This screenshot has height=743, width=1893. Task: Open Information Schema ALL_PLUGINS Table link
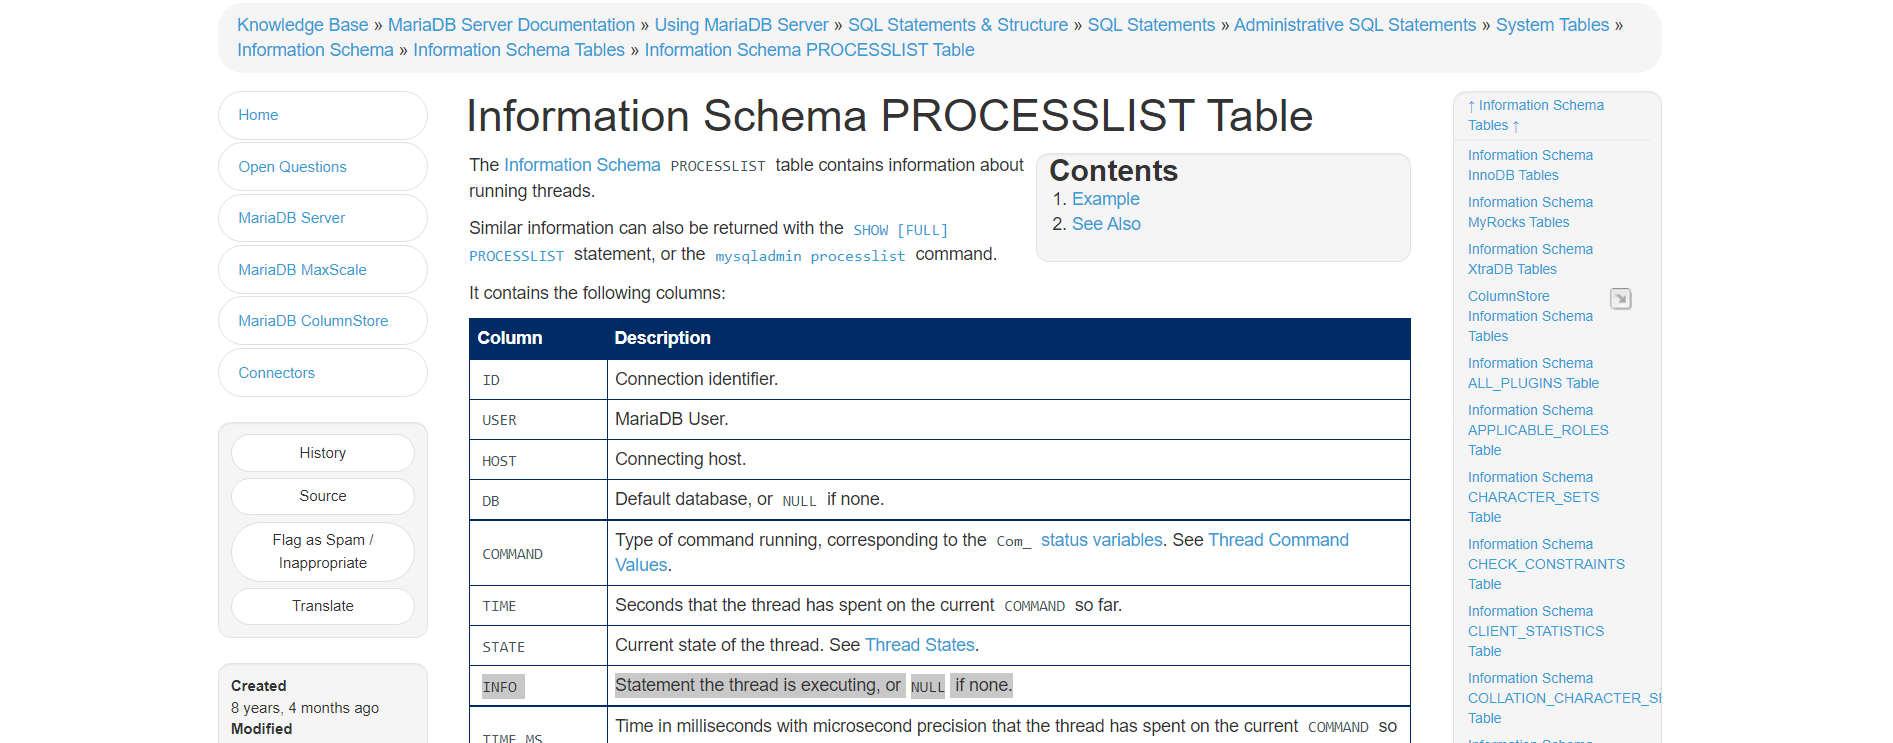(x=1533, y=373)
